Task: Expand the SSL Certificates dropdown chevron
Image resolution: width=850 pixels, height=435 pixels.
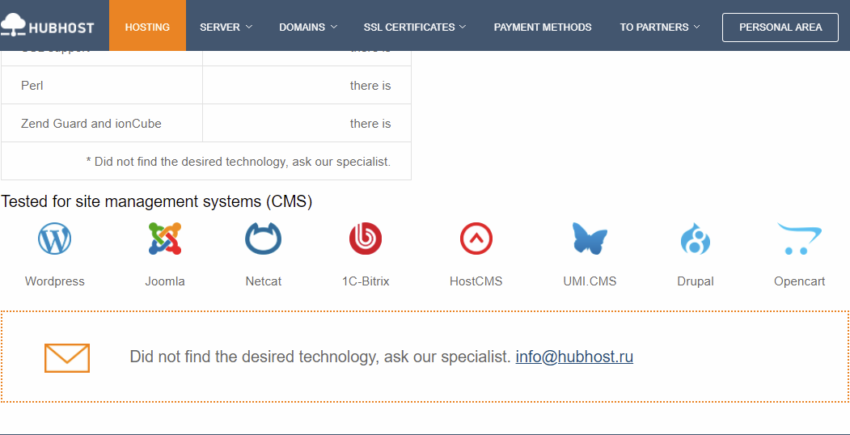Action: point(462,27)
